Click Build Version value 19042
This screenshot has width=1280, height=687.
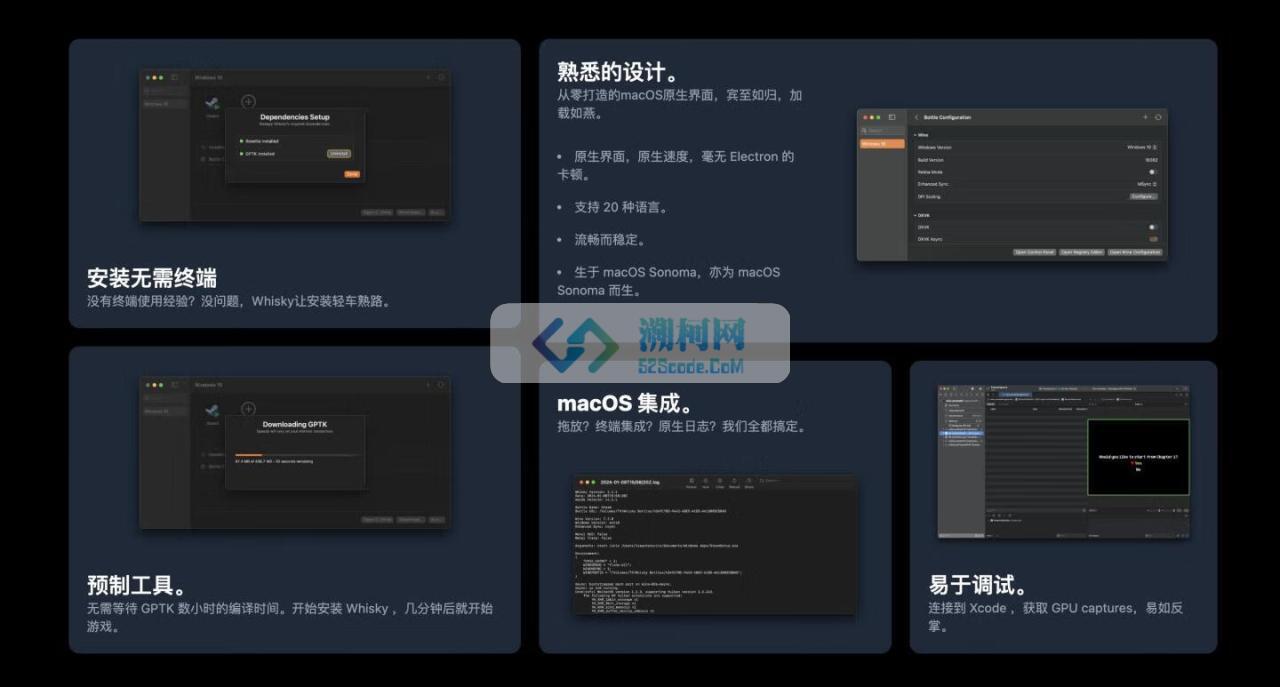coord(1151,160)
